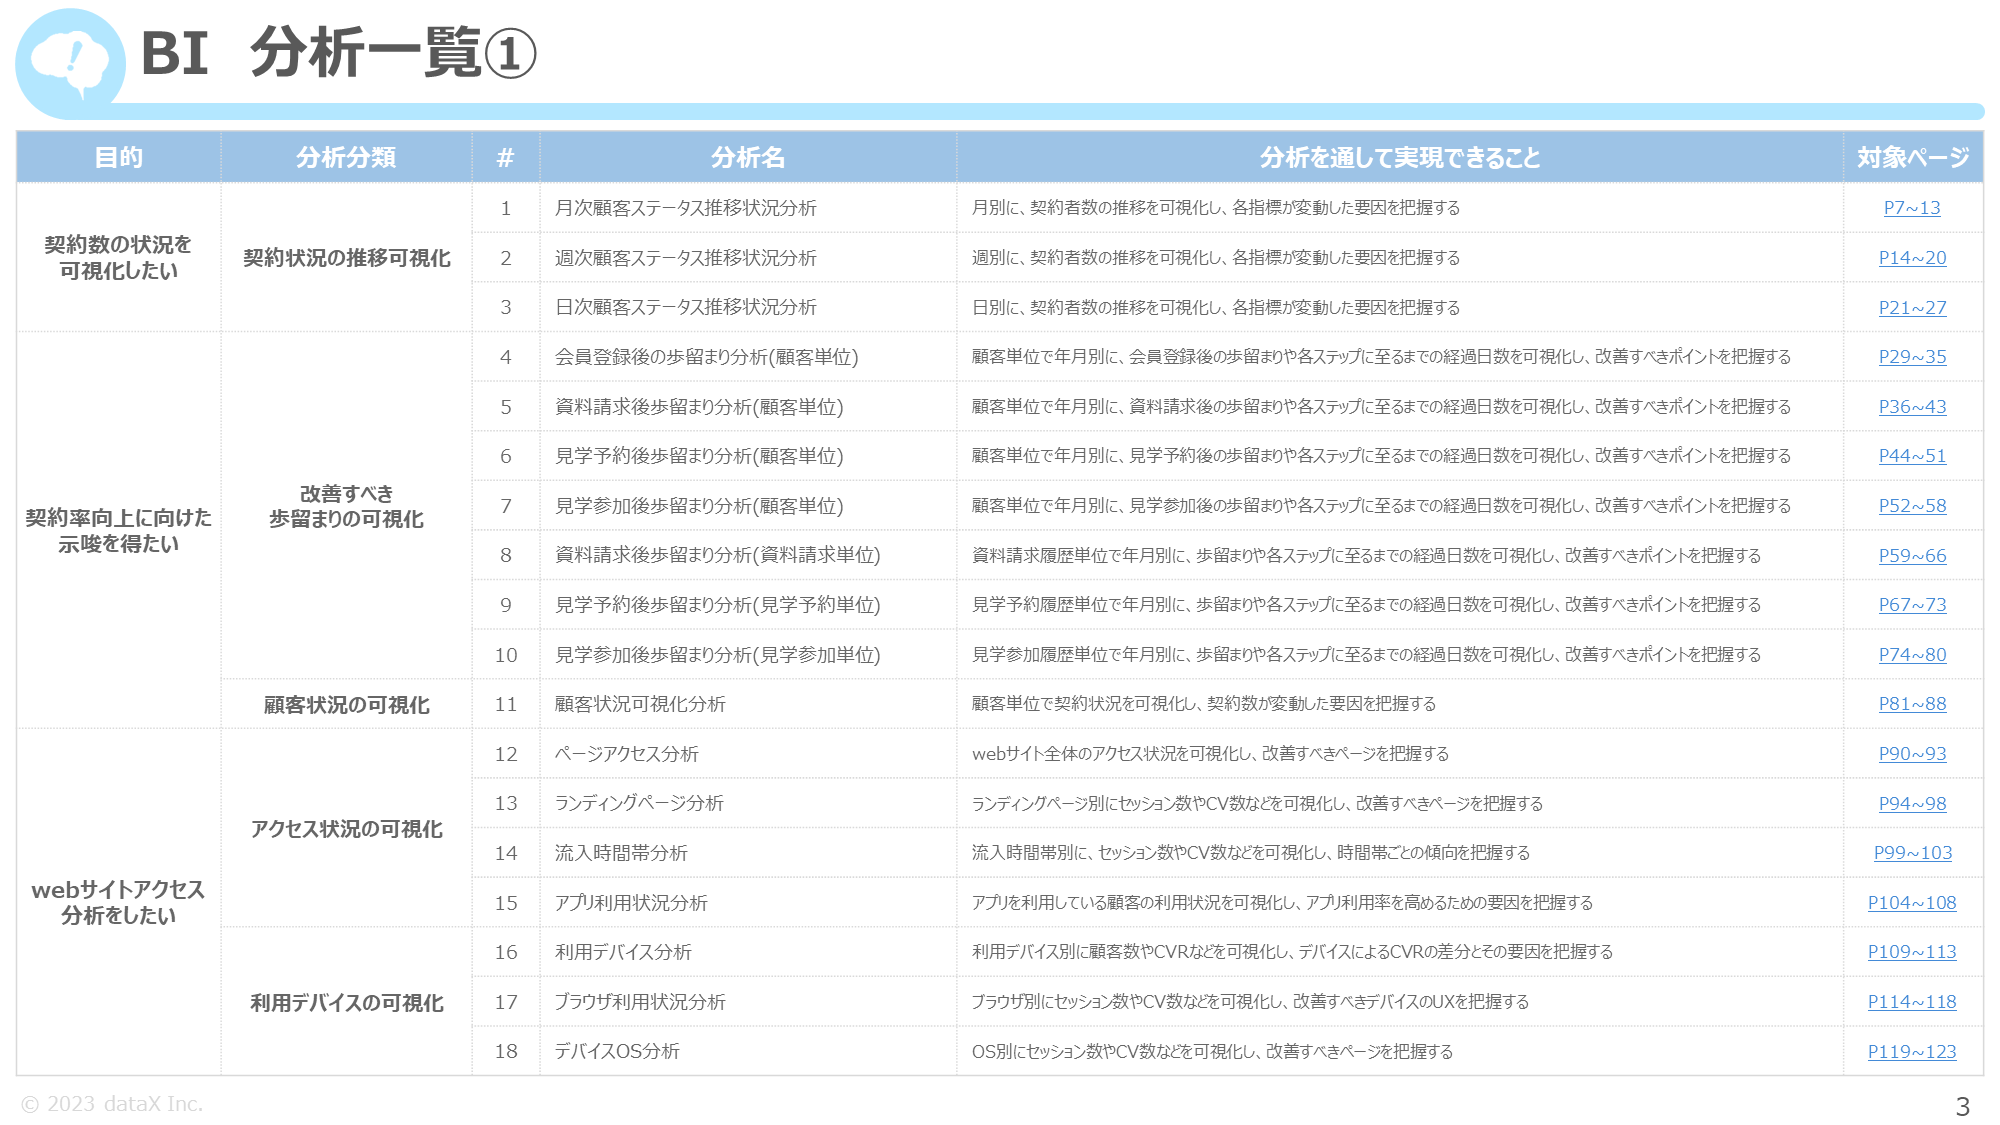Select the 分析を通して実現できること header

[x=1400, y=157]
